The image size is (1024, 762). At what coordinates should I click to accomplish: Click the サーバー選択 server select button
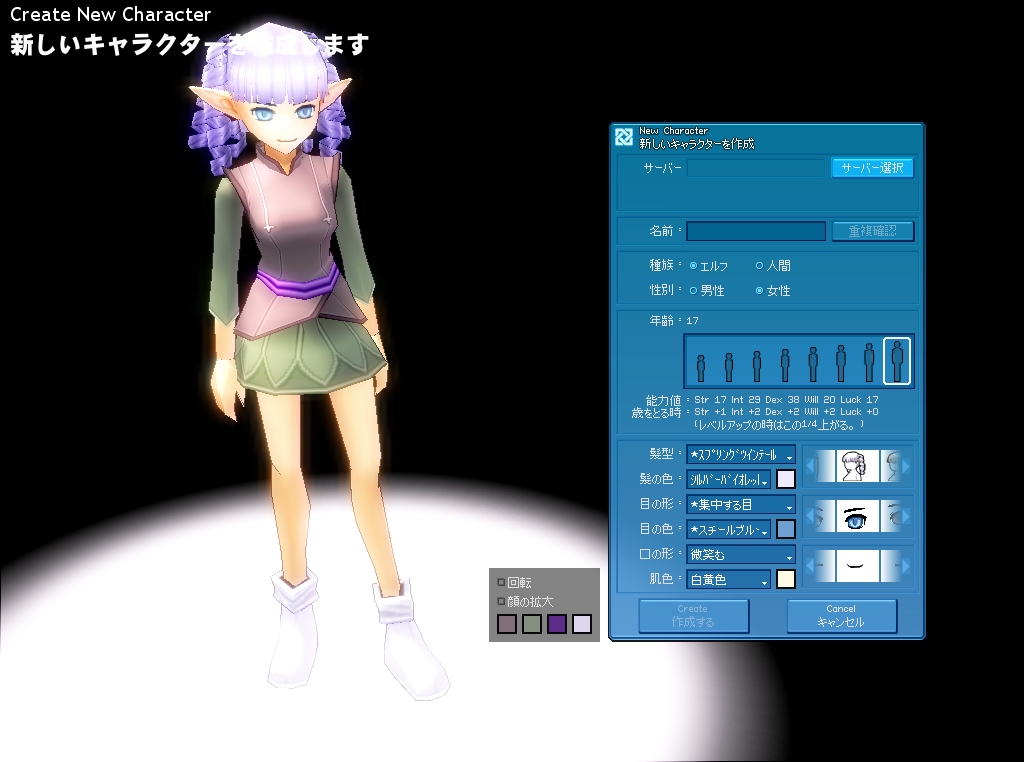tap(872, 168)
